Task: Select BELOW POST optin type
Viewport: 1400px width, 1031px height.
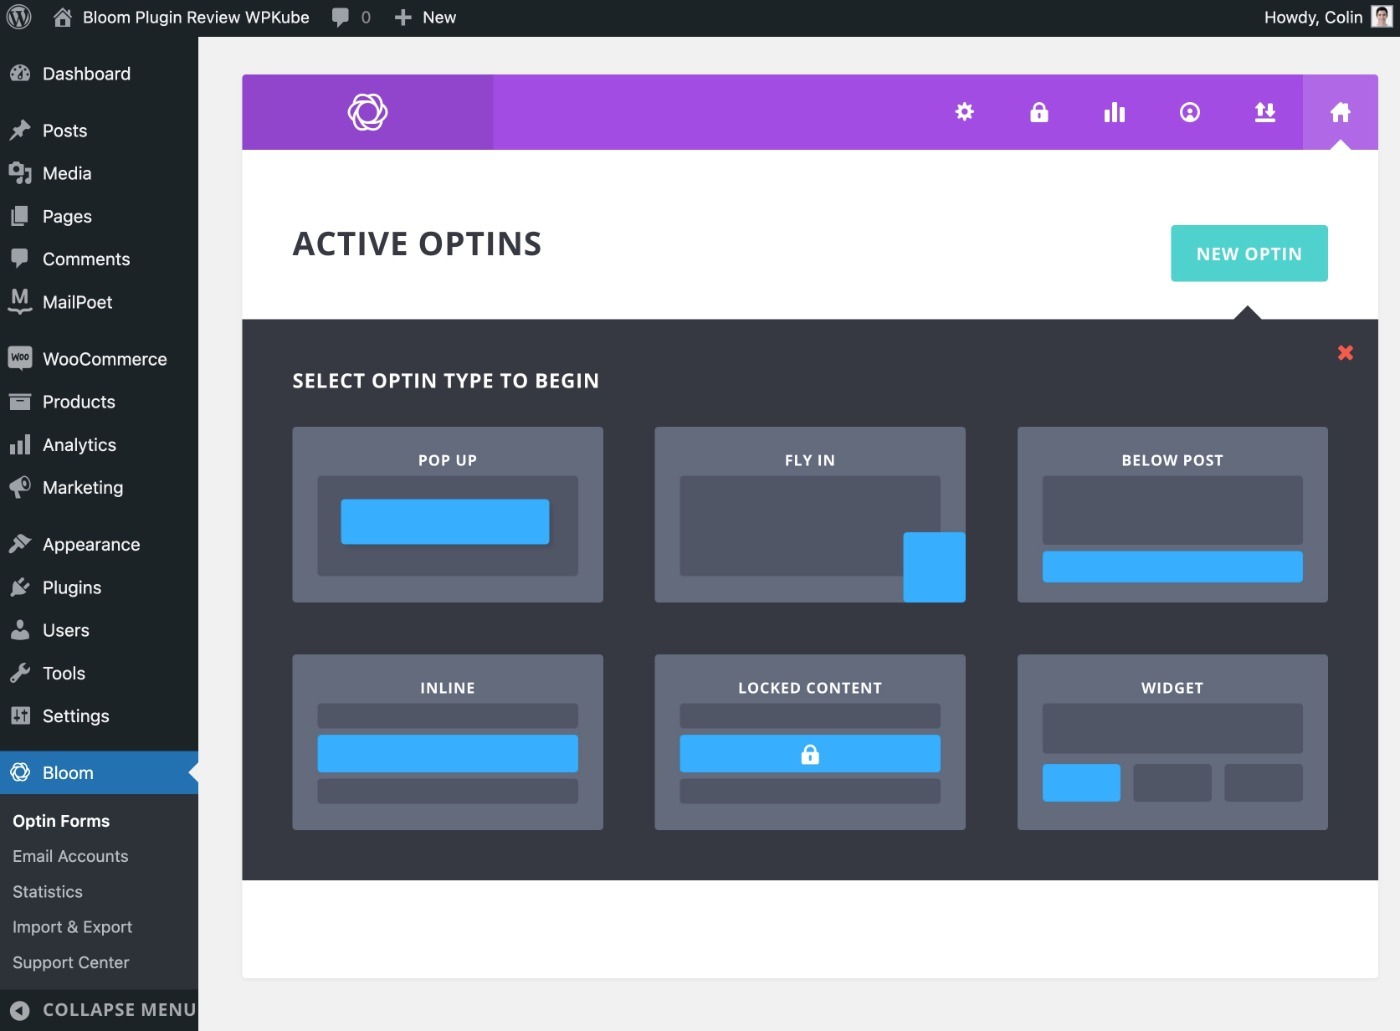Action: (x=1172, y=515)
